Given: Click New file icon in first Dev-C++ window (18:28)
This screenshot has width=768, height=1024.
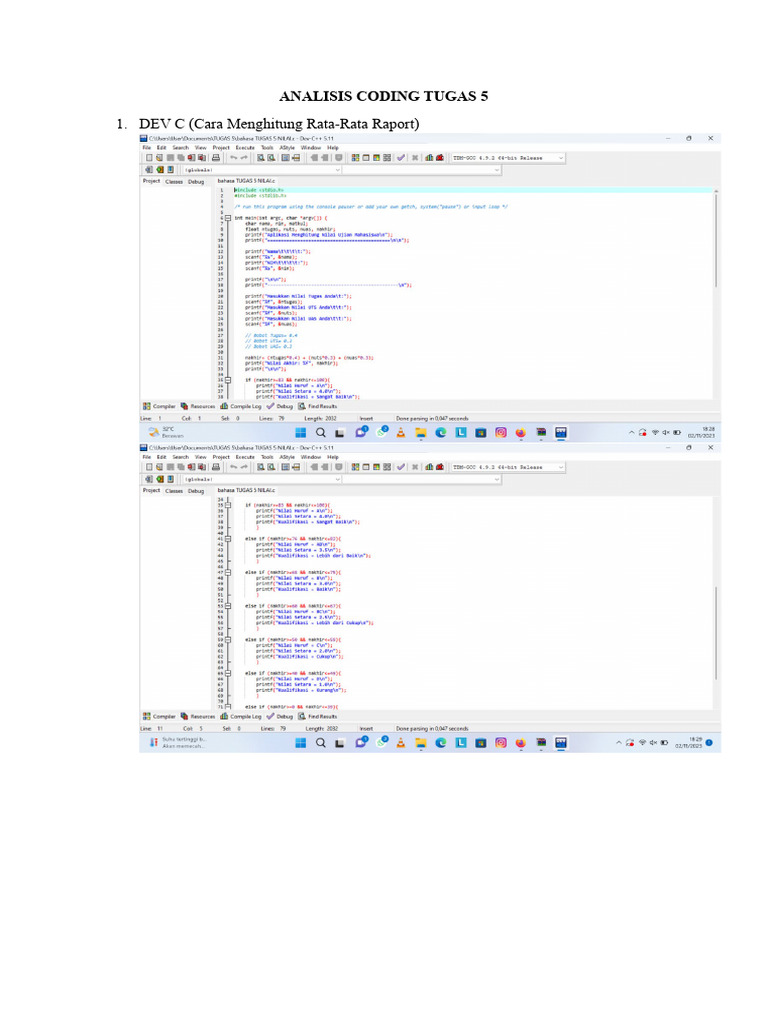Looking at the screenshot, I should [x=149, y=157].
